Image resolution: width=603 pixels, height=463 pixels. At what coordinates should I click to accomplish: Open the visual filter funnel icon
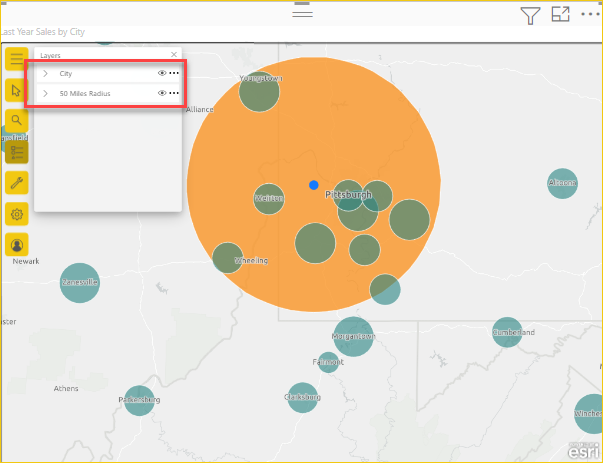point(530,15)
